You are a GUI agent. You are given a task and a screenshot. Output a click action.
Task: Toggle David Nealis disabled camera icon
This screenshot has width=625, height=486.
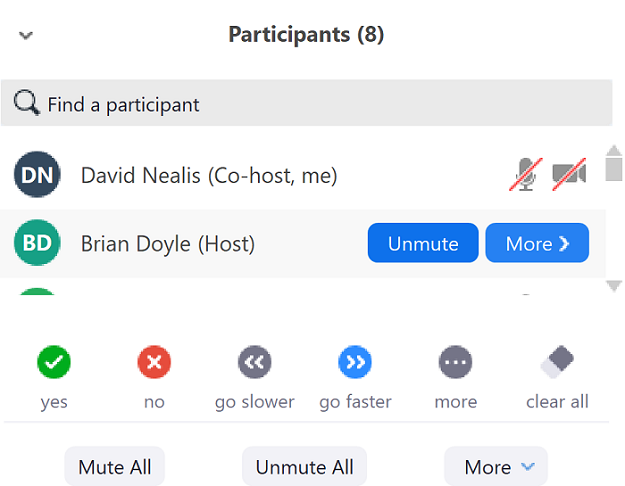(569, 174)
